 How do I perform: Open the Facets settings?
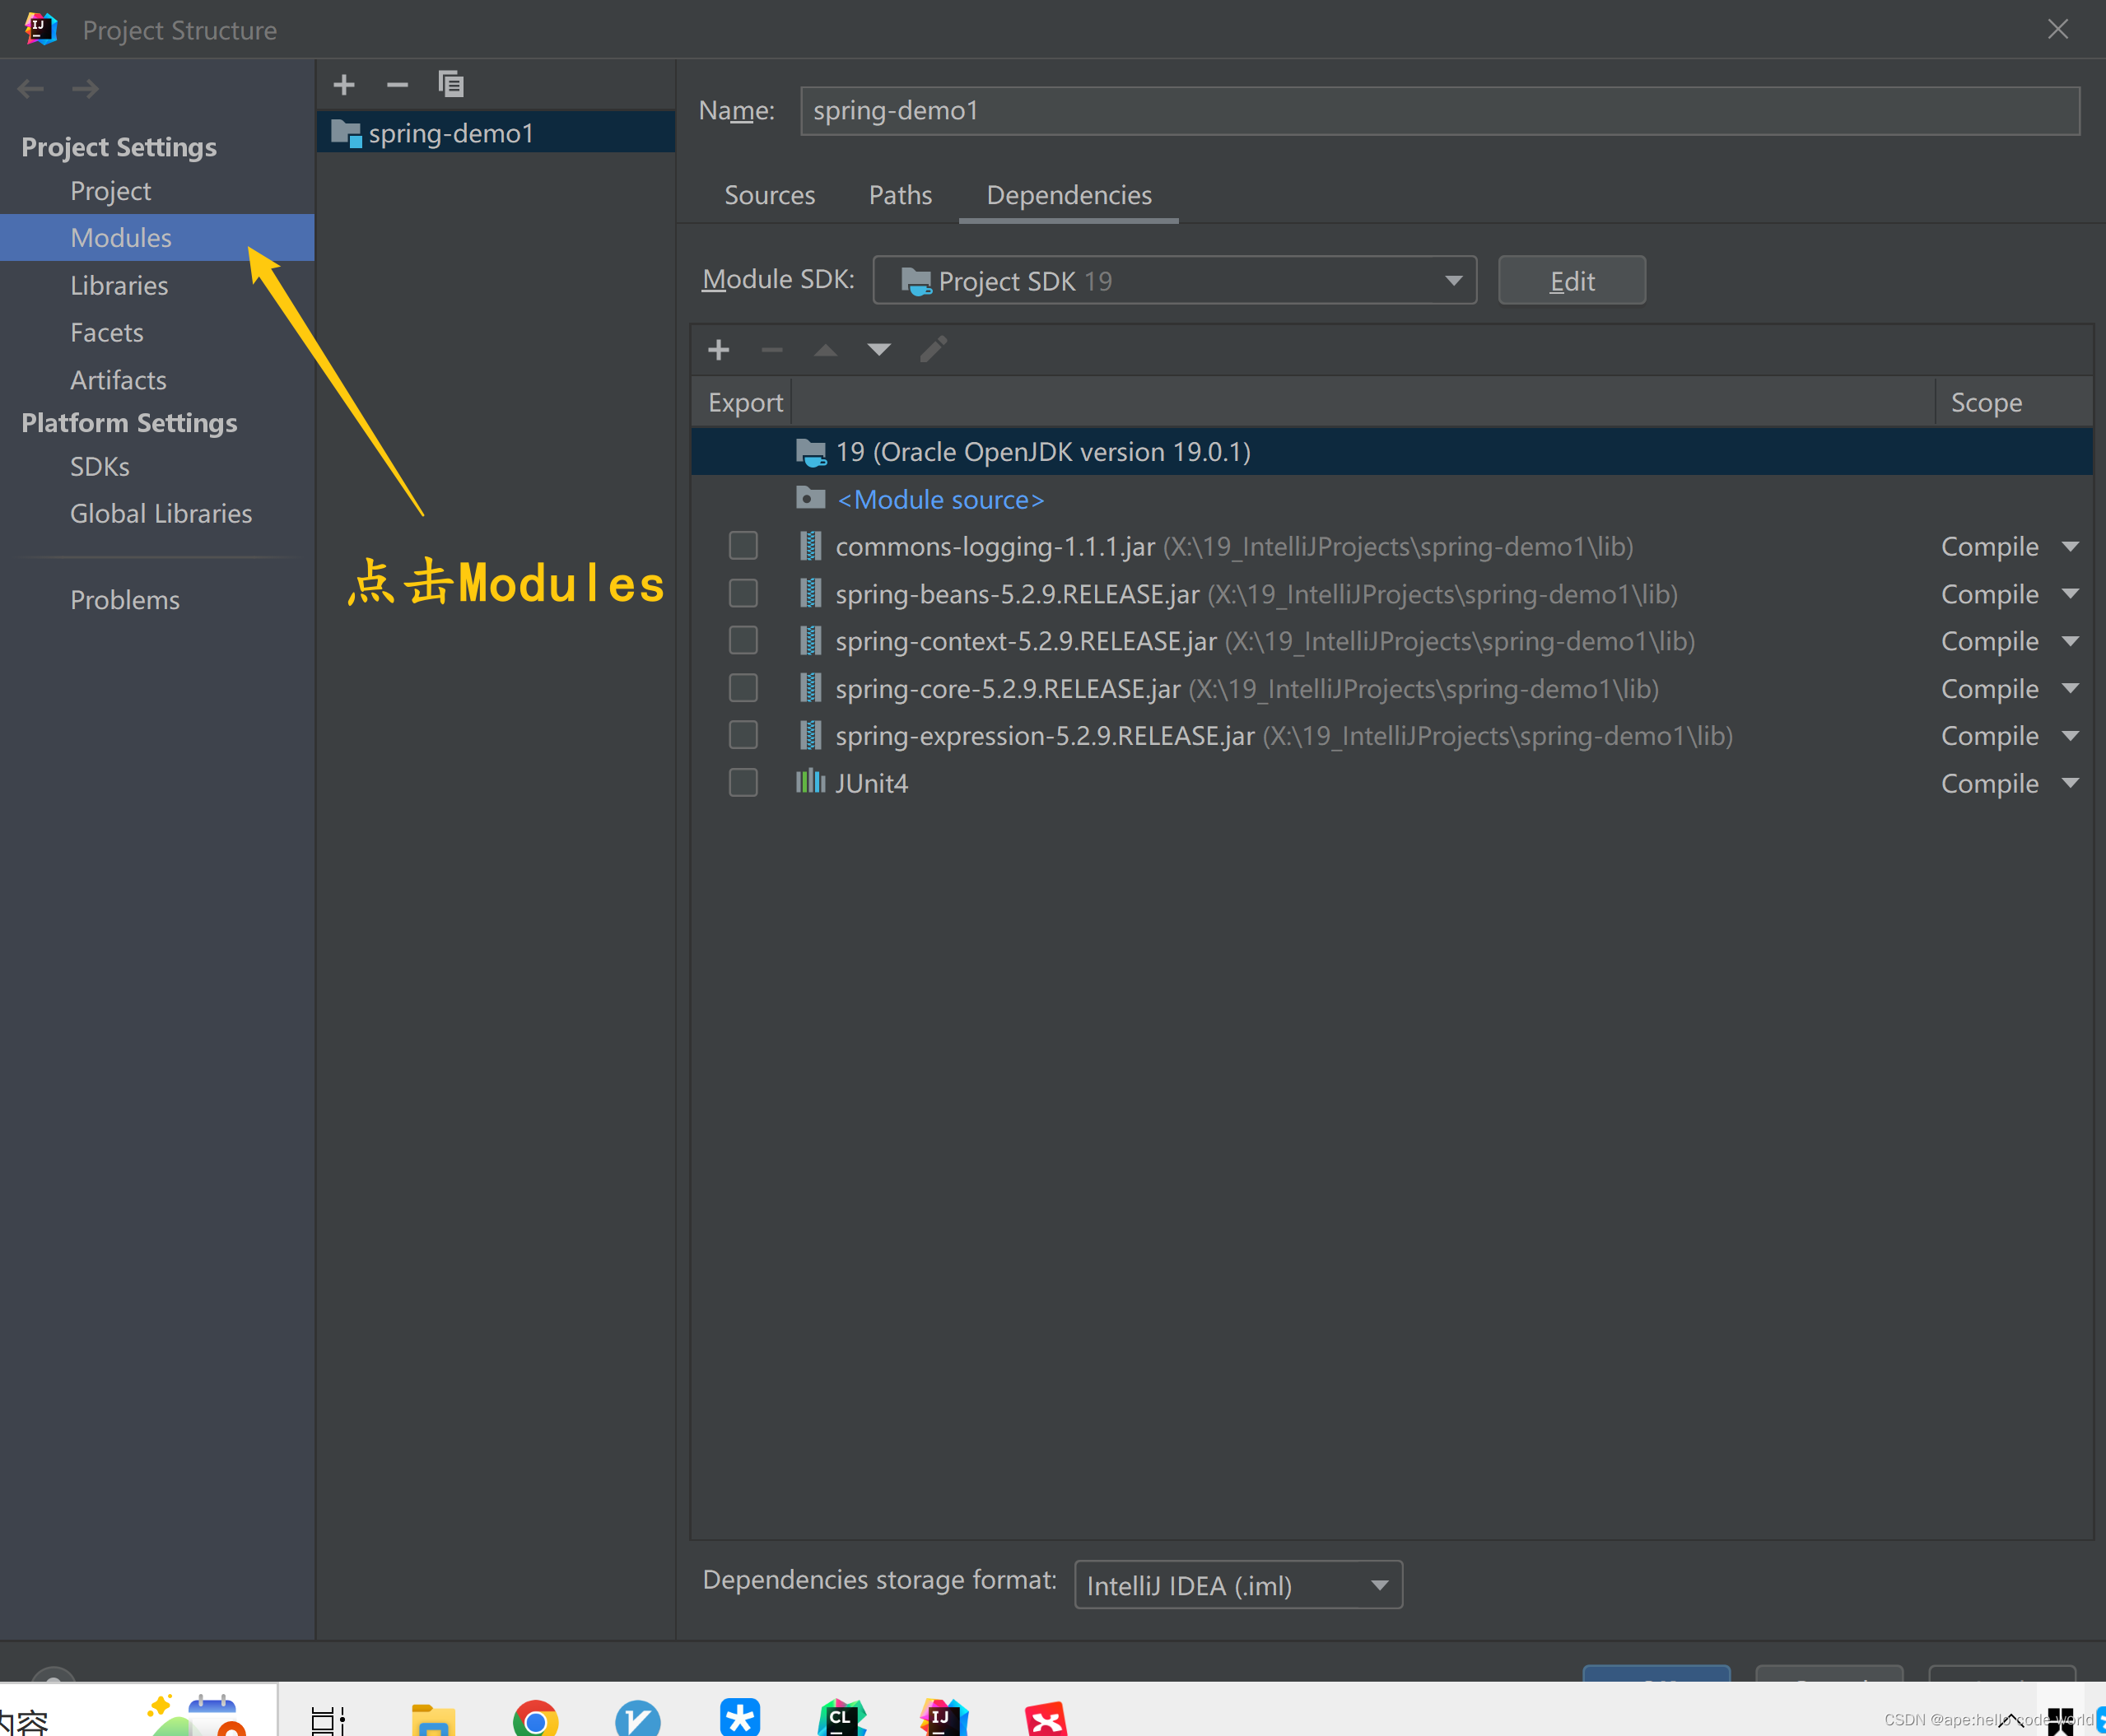107,332
